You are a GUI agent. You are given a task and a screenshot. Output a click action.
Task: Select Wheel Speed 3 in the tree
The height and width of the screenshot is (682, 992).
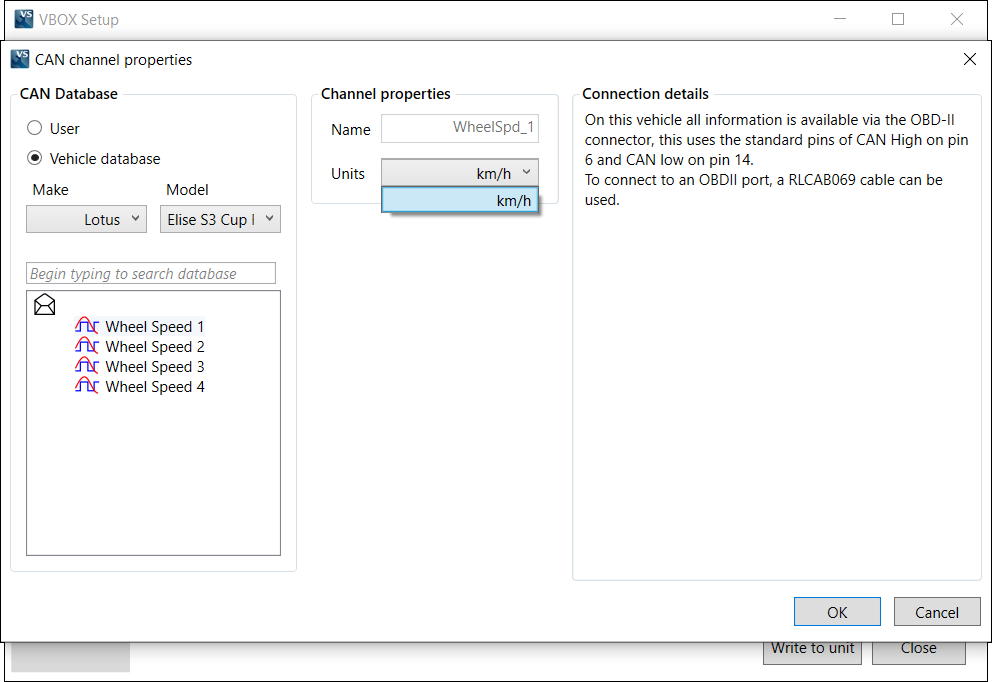pyautogui.click(x=154, y=367)
